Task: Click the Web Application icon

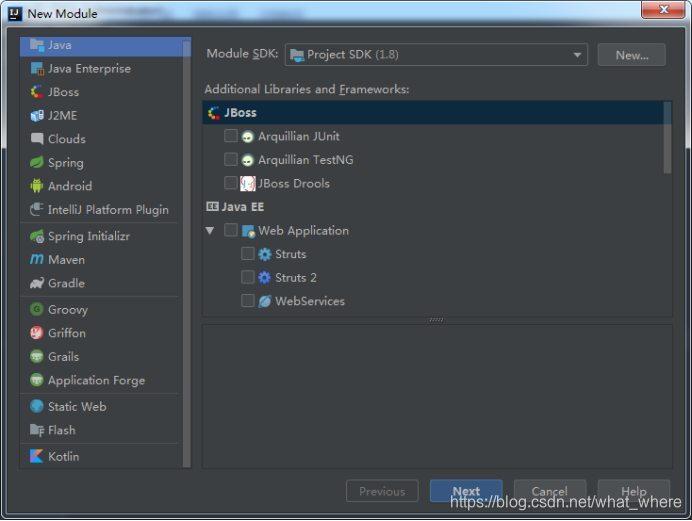Action: click(x=248, y=231)
